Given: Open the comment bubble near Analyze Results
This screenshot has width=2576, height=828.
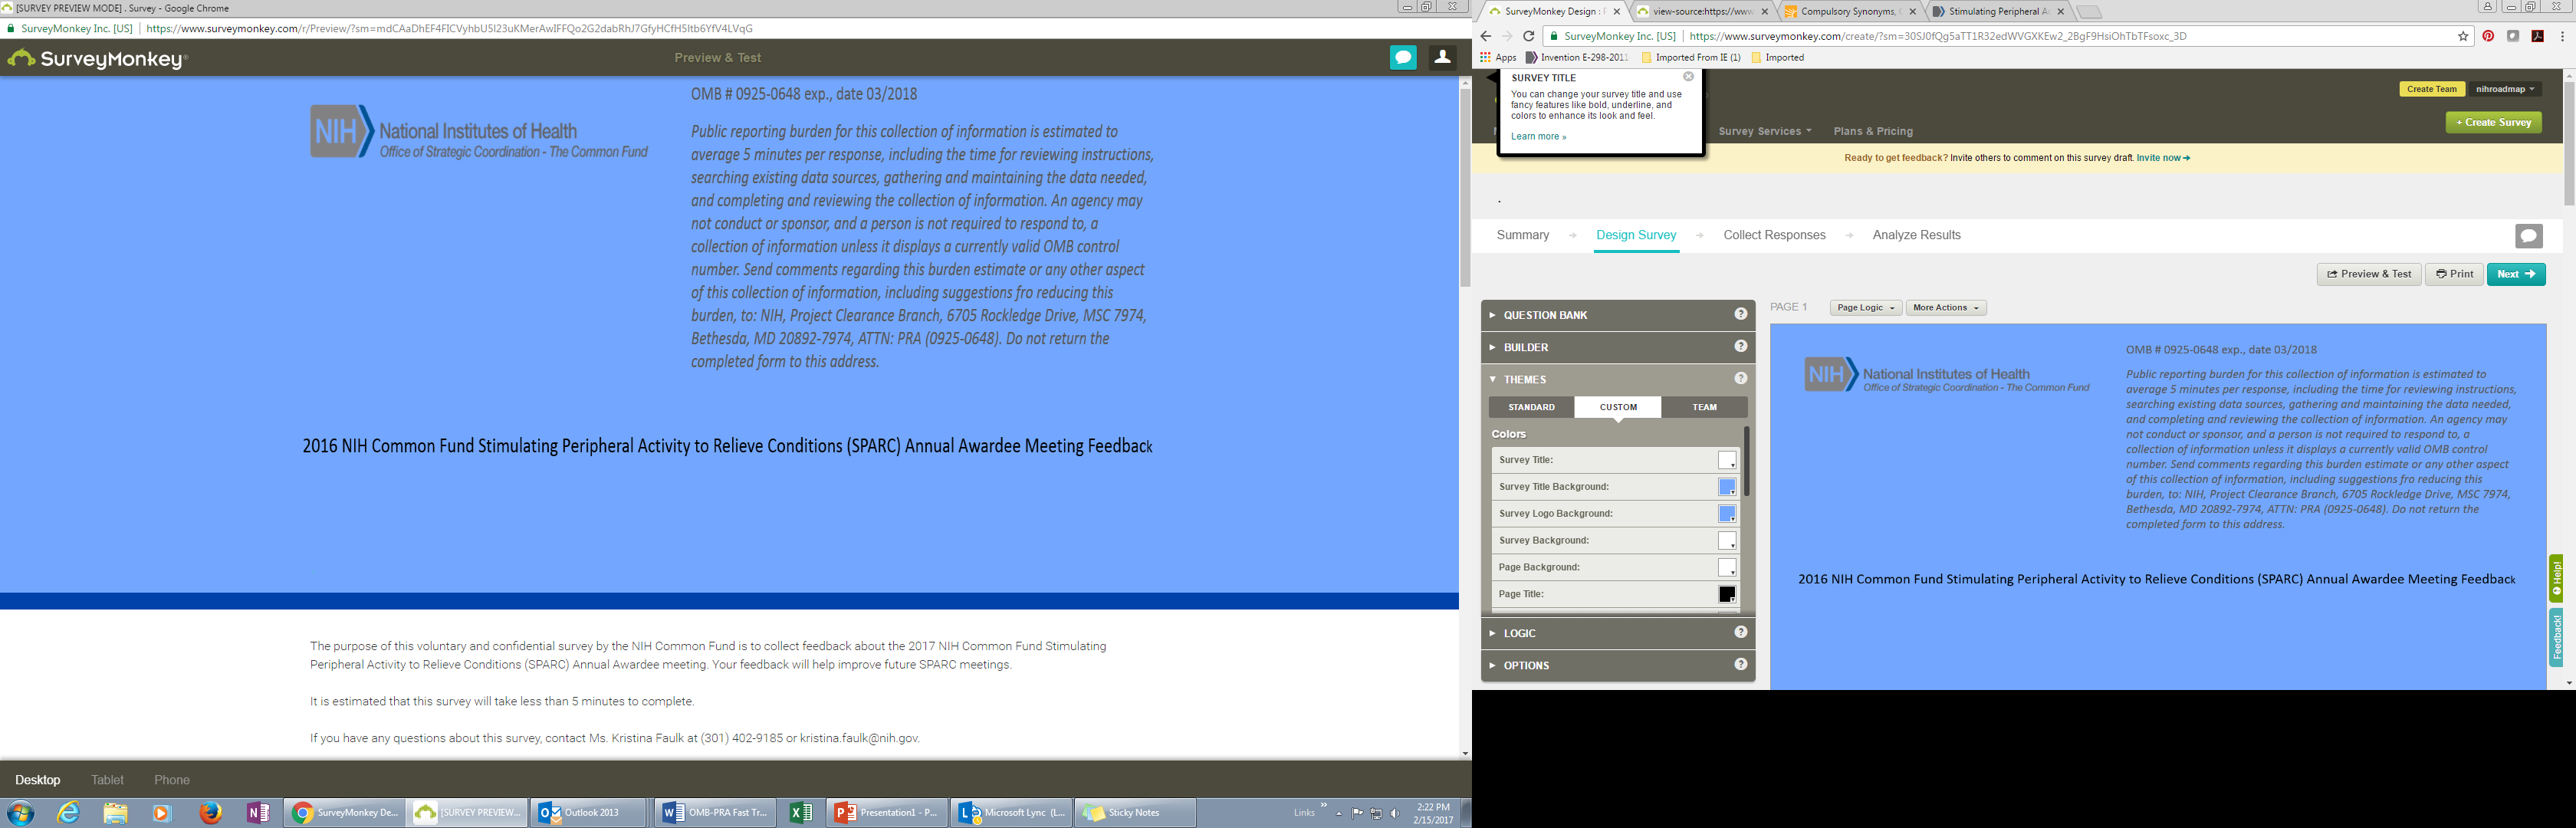Looking at the screenshot, I should 2528,236.
